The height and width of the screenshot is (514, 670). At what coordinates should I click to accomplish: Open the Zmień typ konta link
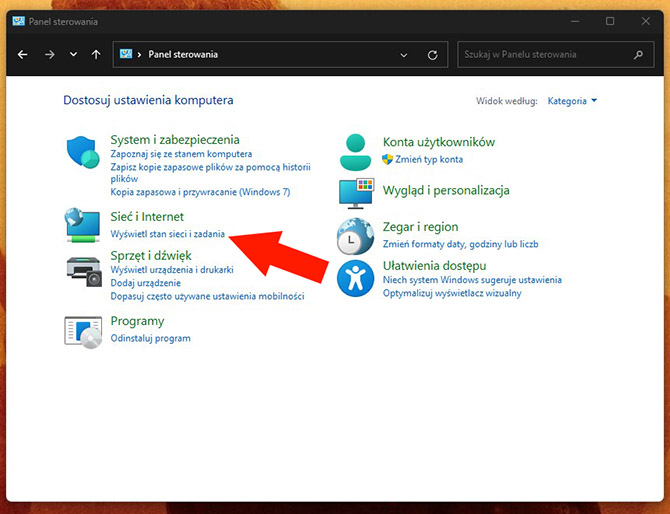tap(429, 159)
